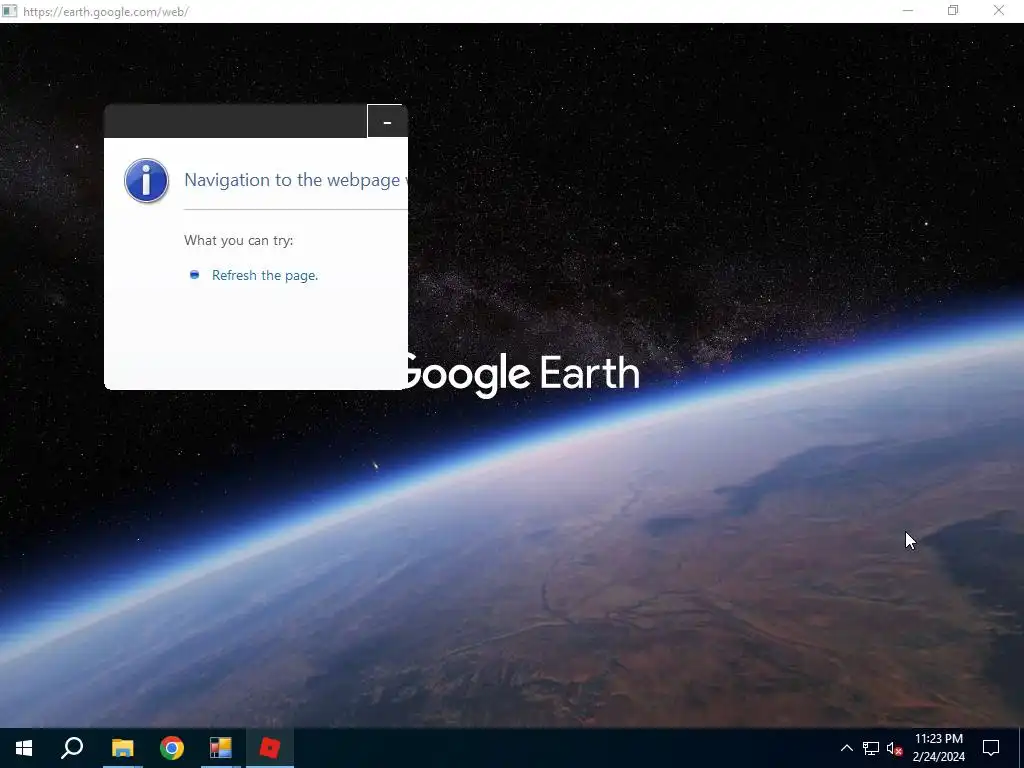Show hidden system tray icons
The image size is (1024, 768).
tap(846, 748)
